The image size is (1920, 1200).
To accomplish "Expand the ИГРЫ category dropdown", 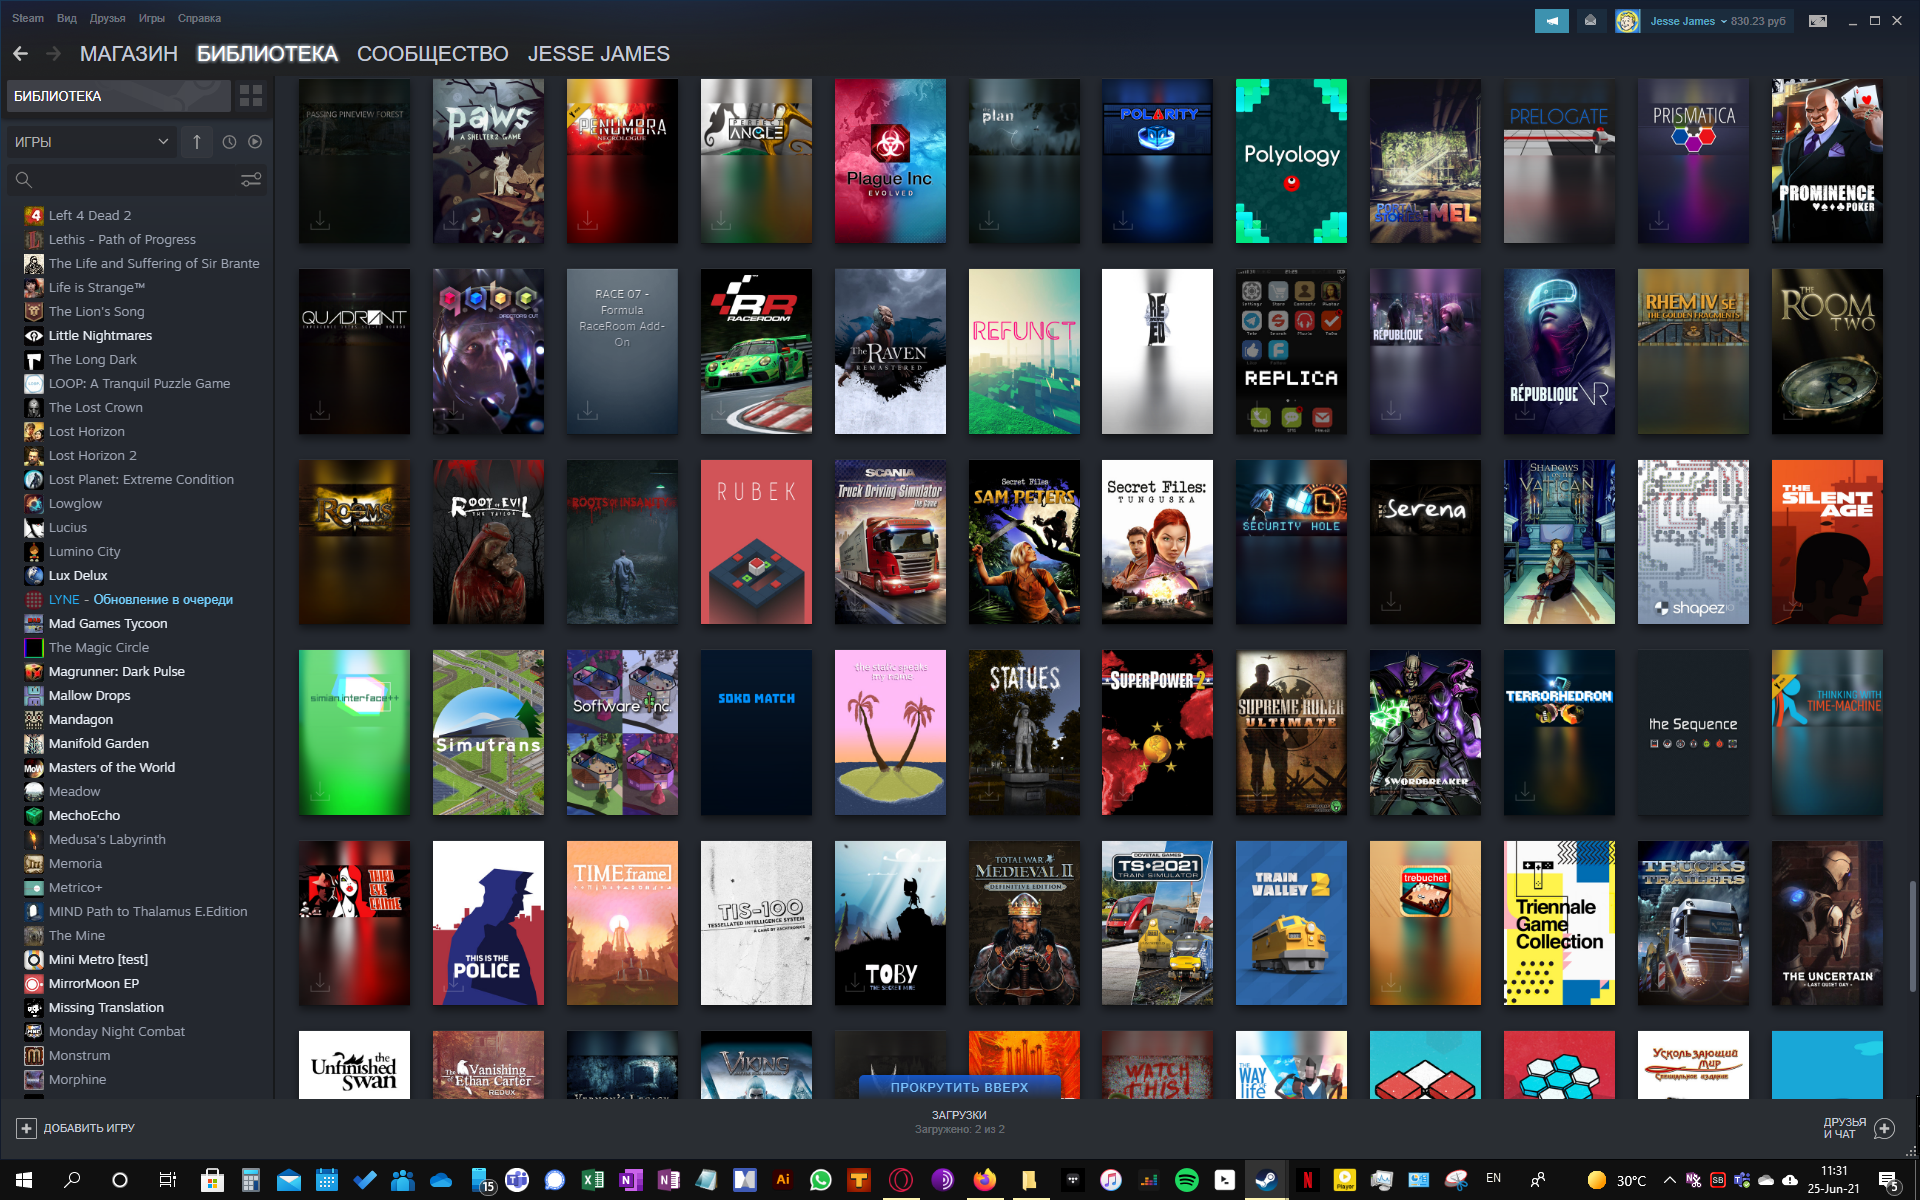I will (92, 142).
